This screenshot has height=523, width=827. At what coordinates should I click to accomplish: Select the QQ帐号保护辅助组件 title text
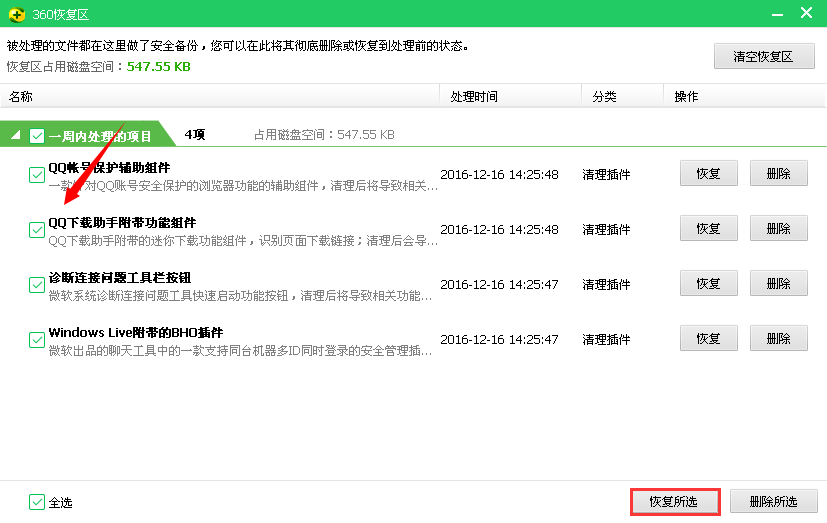point(109,168)
